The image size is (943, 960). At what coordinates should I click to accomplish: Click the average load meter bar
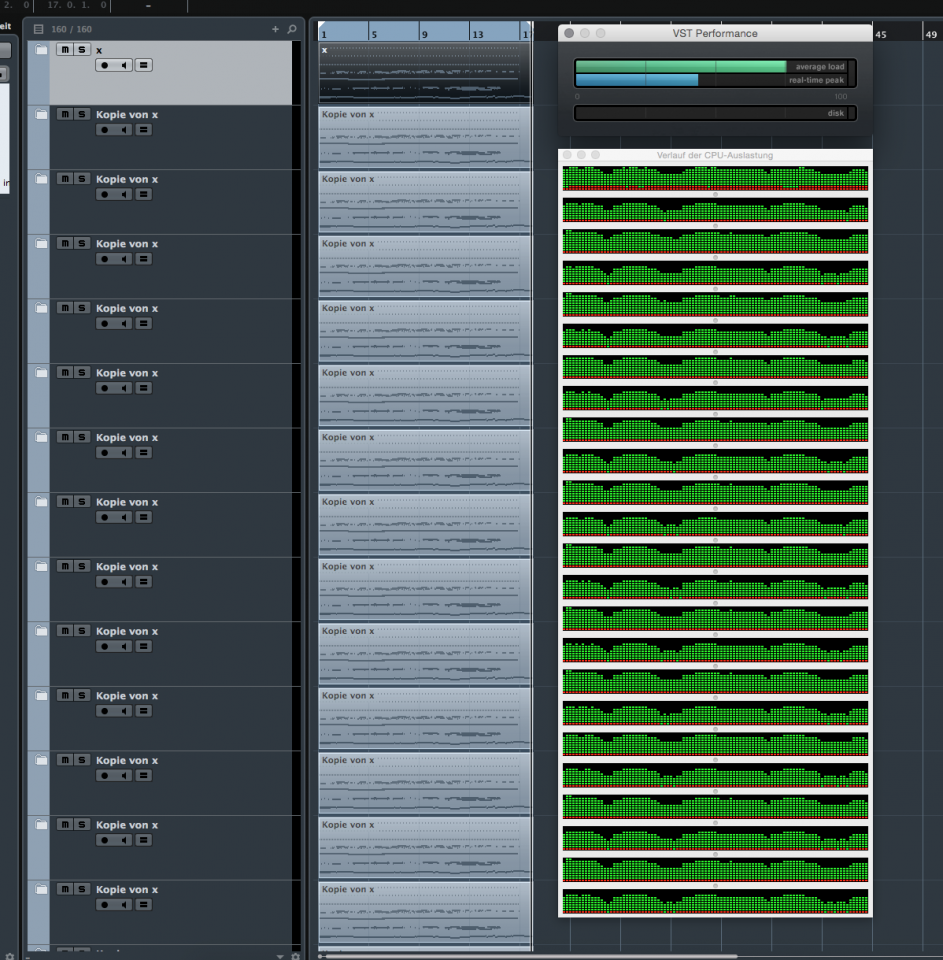click(681, 67)
